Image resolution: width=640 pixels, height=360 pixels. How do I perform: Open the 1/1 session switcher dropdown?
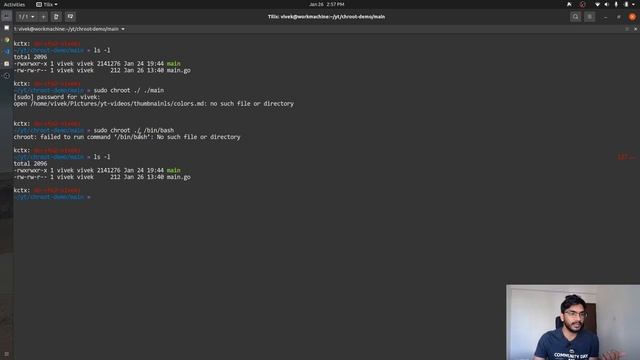(26, 17)
